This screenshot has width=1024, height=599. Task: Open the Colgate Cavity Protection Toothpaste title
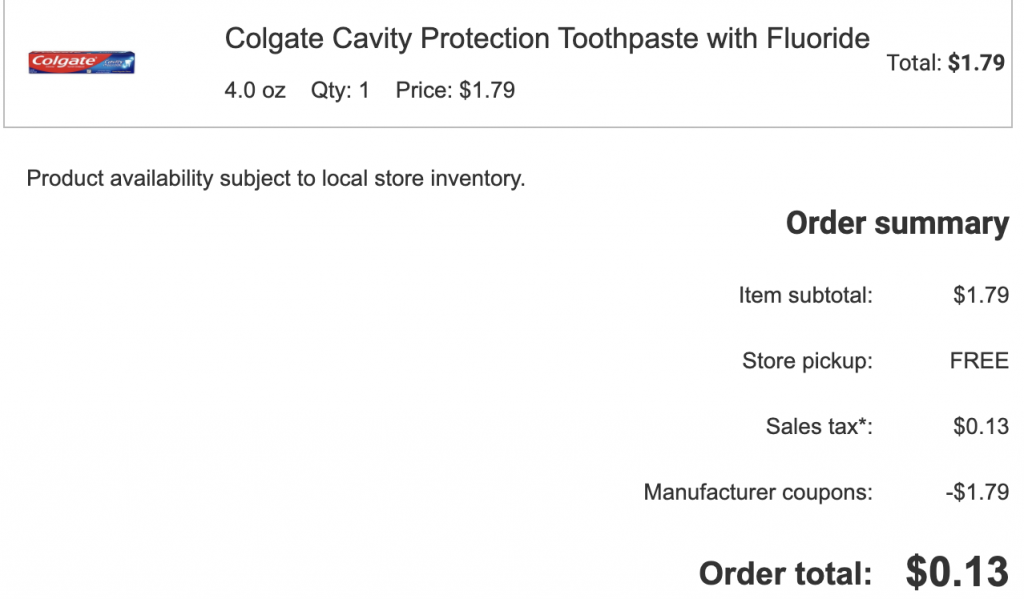point(547,39)
